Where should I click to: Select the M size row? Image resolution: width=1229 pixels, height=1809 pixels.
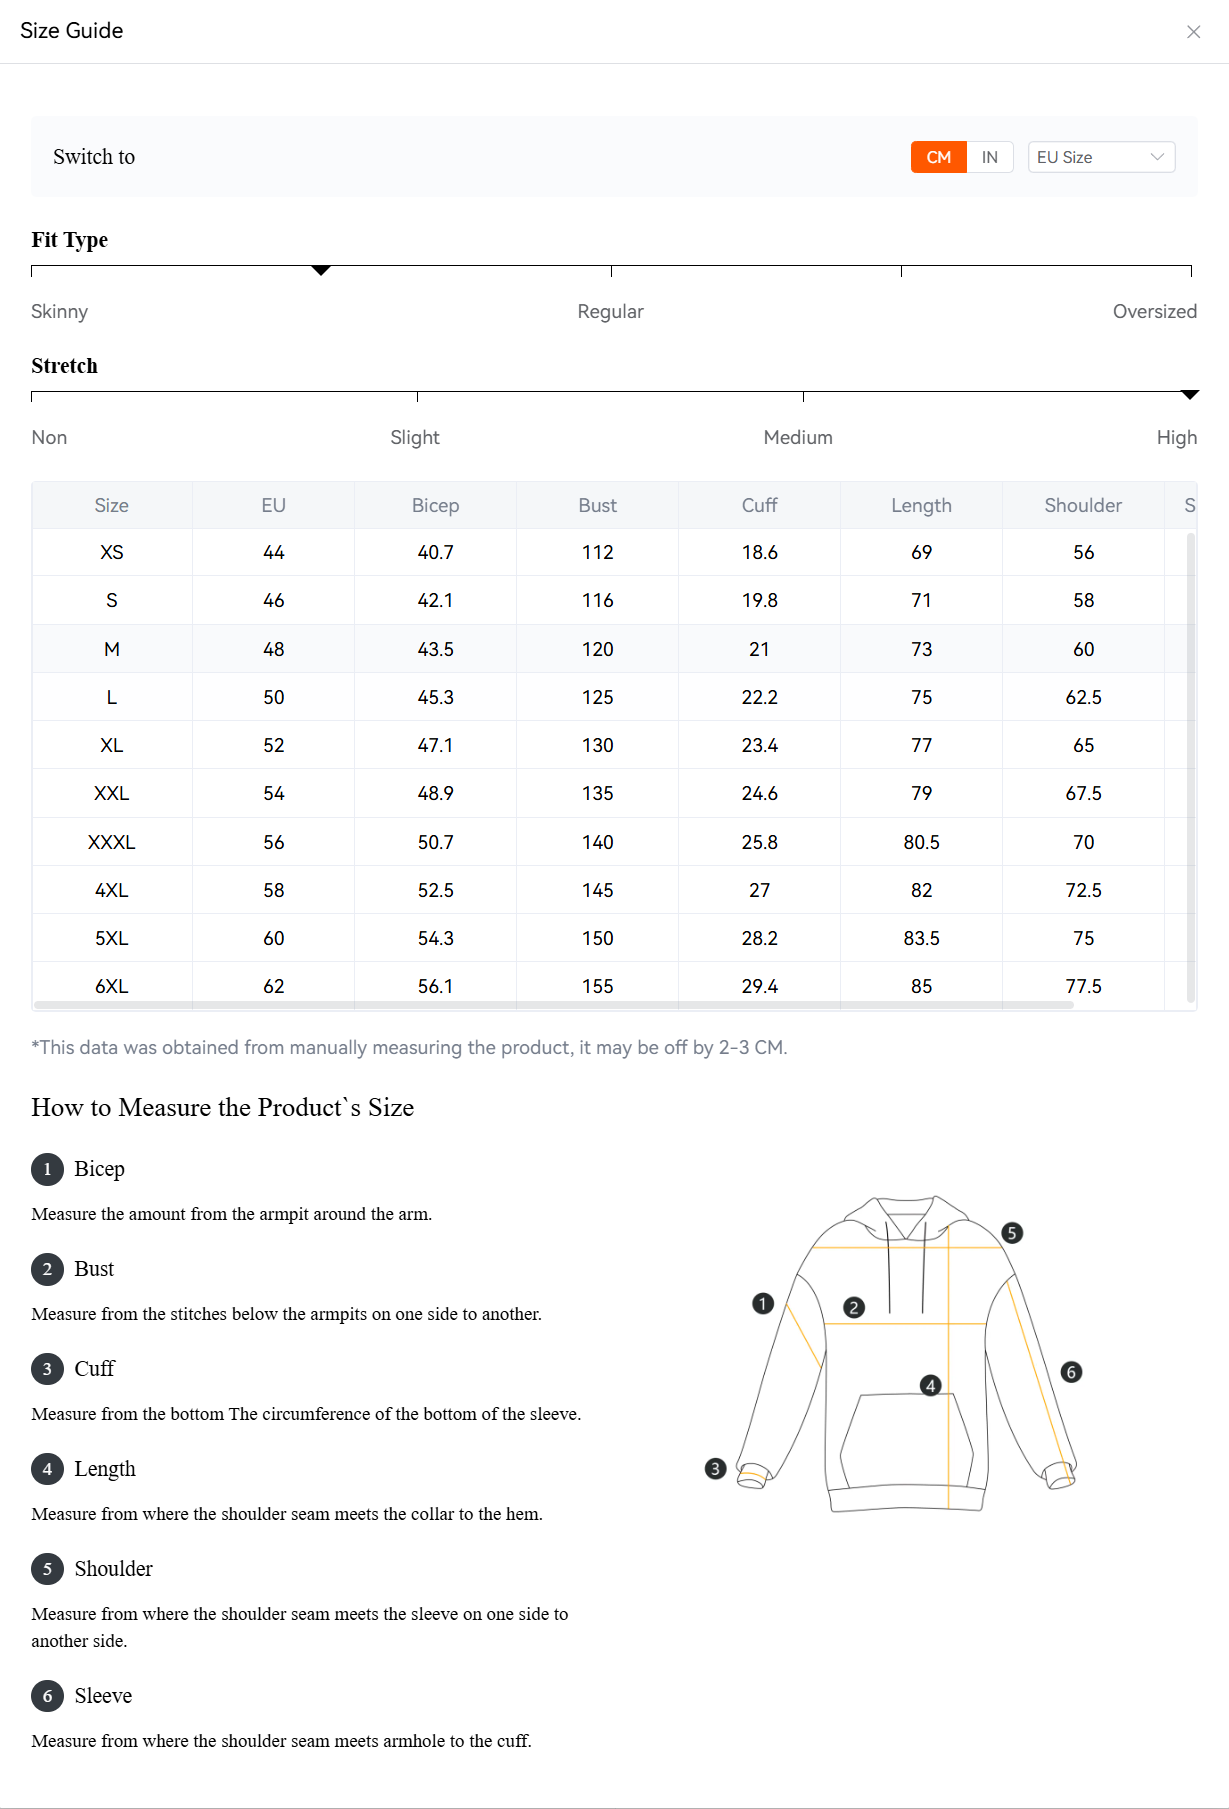pos(112,649)
